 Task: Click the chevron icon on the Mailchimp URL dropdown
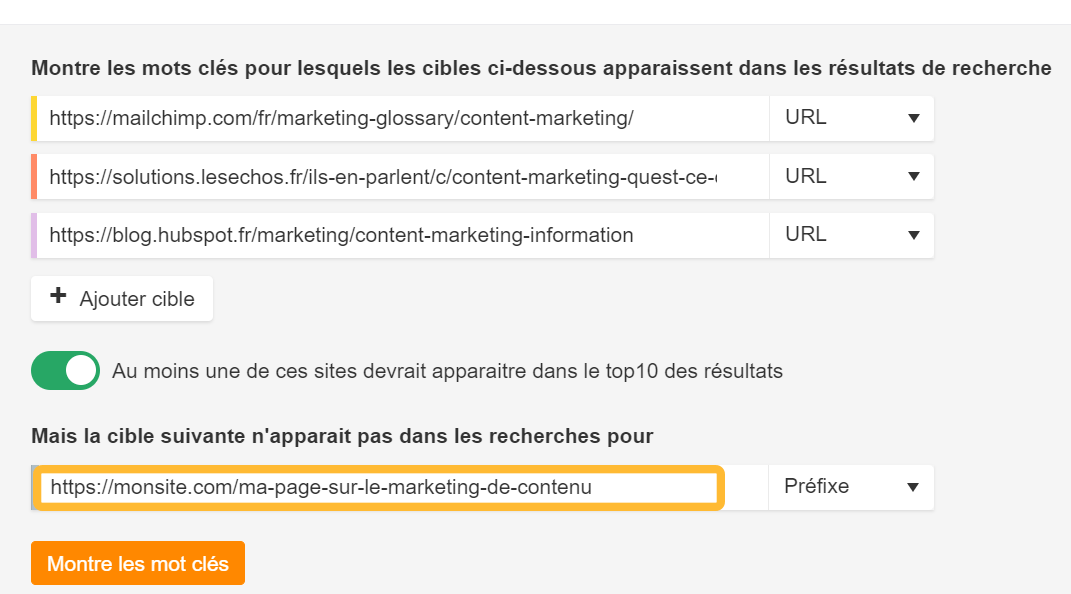[x=912, y=117]
